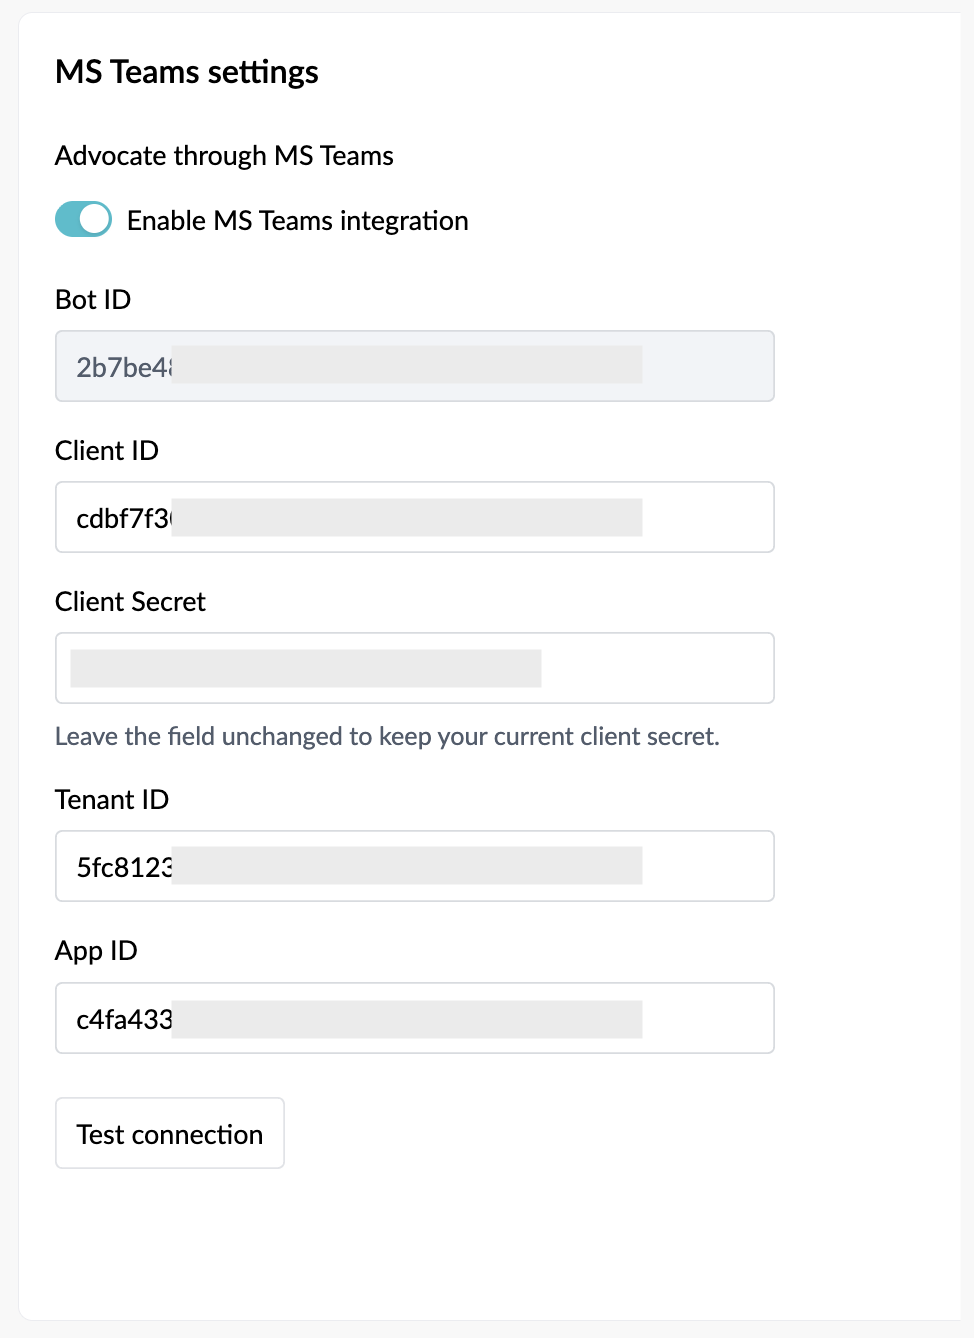The height and width of the screenshot is (1338, 974).
Task: Click the Tenant ID input box
Action: coord(414,866)
